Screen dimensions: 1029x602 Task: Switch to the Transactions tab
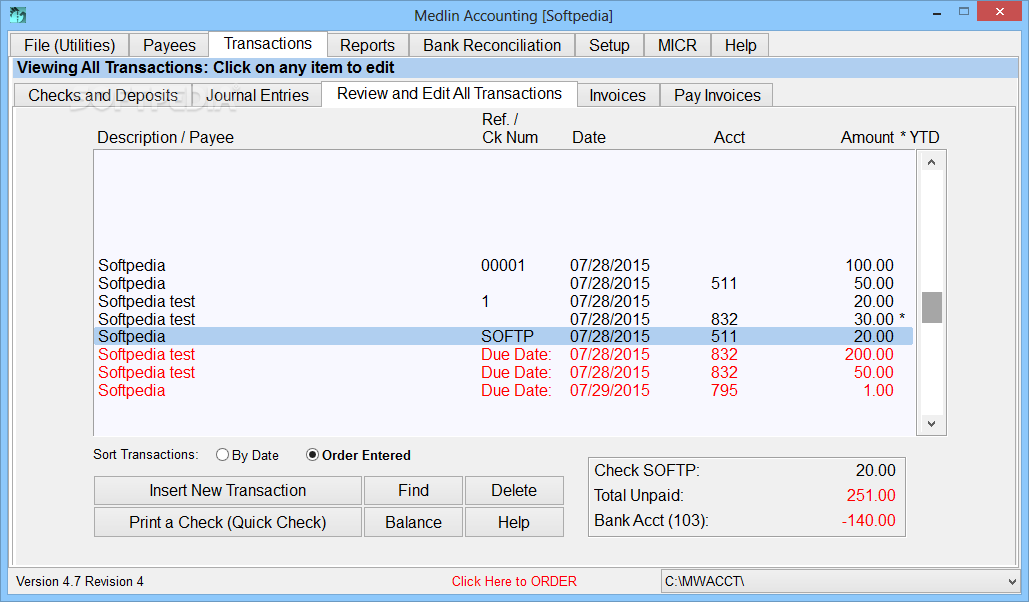point(268,44)
